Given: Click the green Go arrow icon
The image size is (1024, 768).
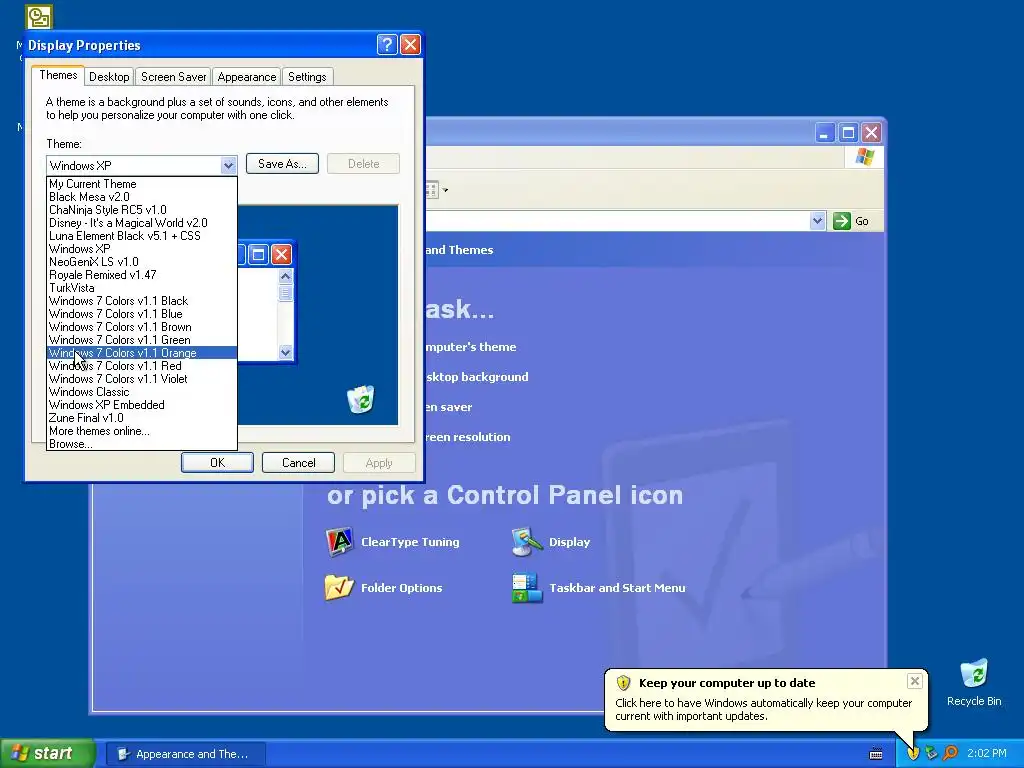Looking at the screenshot, I should coord(842,221).
